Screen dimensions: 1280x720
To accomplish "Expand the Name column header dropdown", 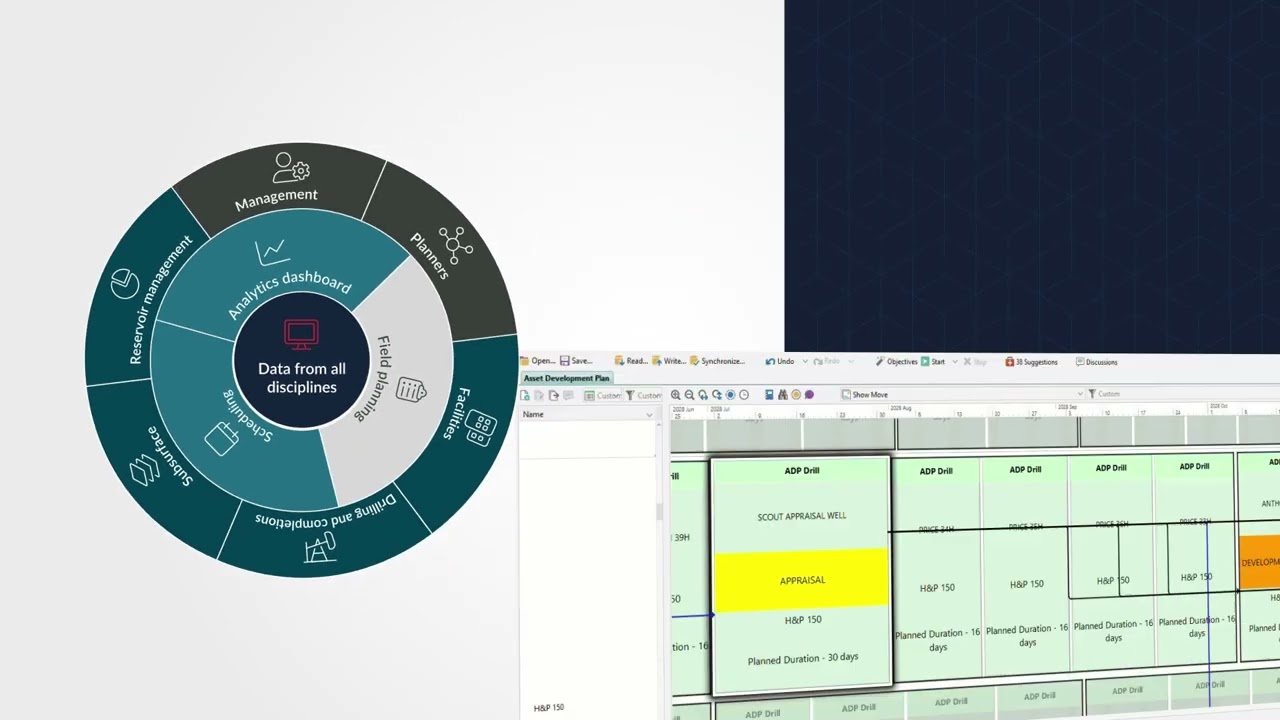I will 649,414.
